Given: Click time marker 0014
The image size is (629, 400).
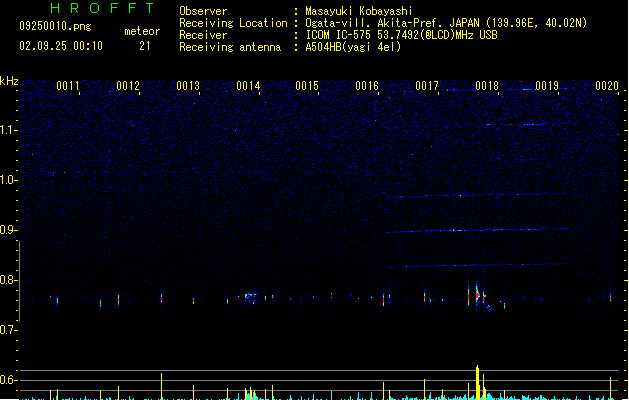Looking at the screenshot, I should pos(248,86).
